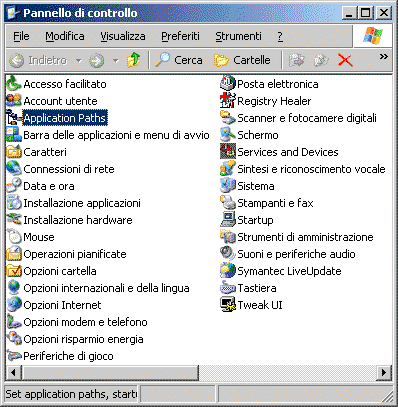Screen dimensions: 398x407
Task: Click the Indietro back button
Action: click(38, 60)
